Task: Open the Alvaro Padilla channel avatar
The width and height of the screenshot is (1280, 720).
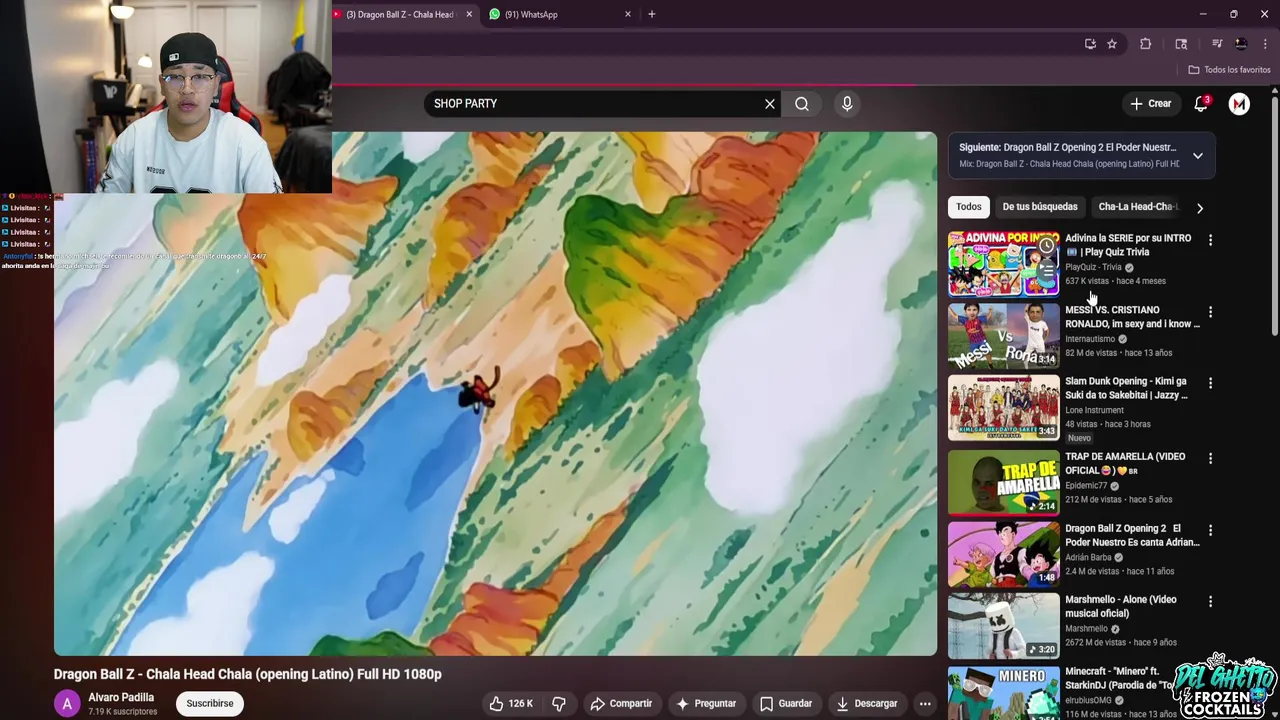Action: (x=67, y=704)
